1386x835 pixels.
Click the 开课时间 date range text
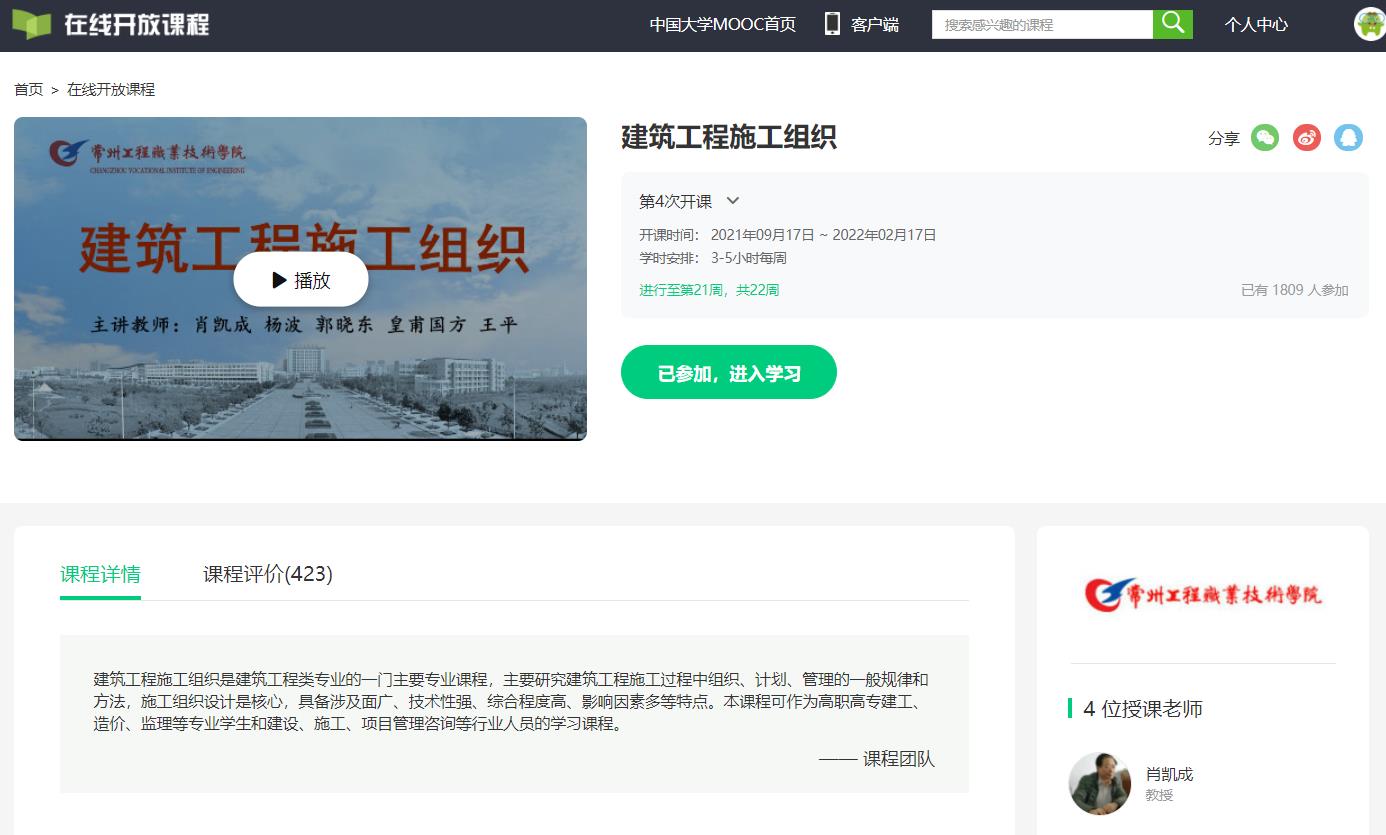[x=788, y=235]
